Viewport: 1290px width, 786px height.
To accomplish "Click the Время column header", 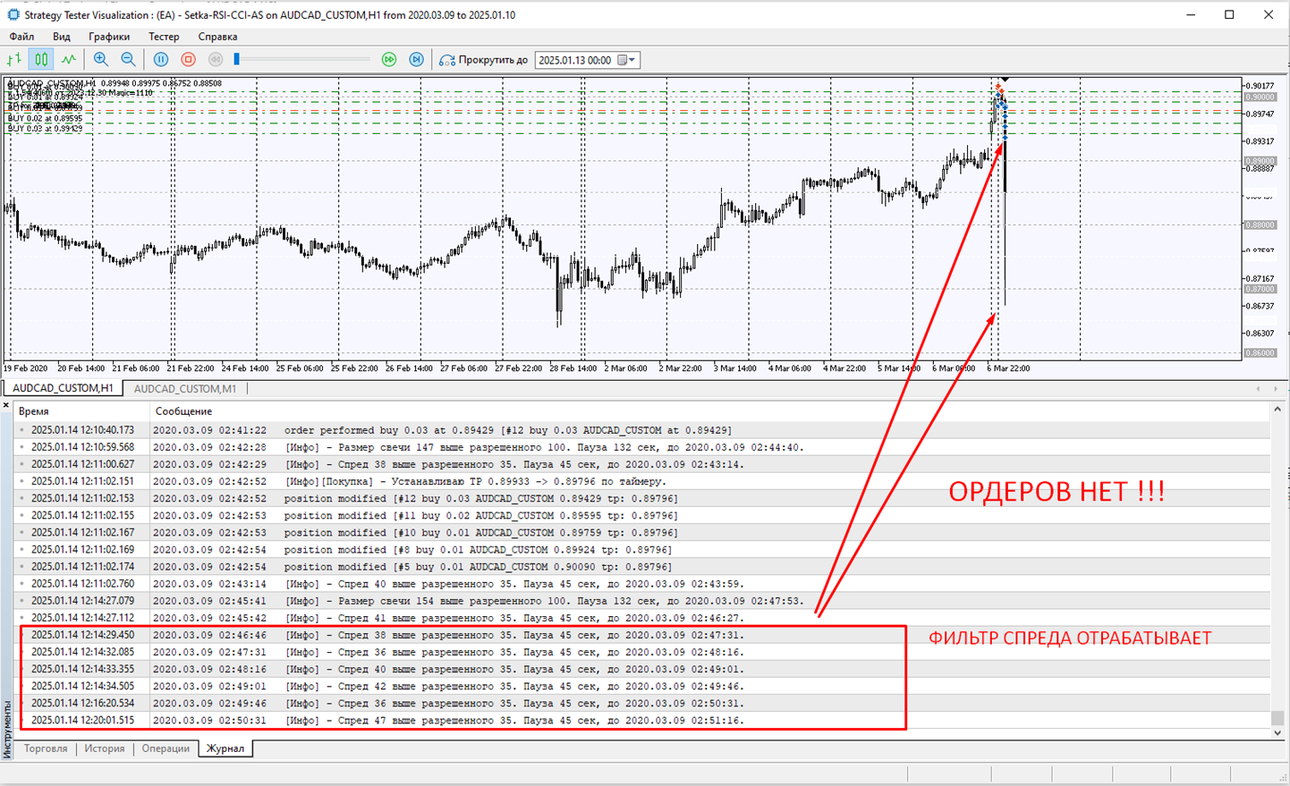I will coord(80,411).
